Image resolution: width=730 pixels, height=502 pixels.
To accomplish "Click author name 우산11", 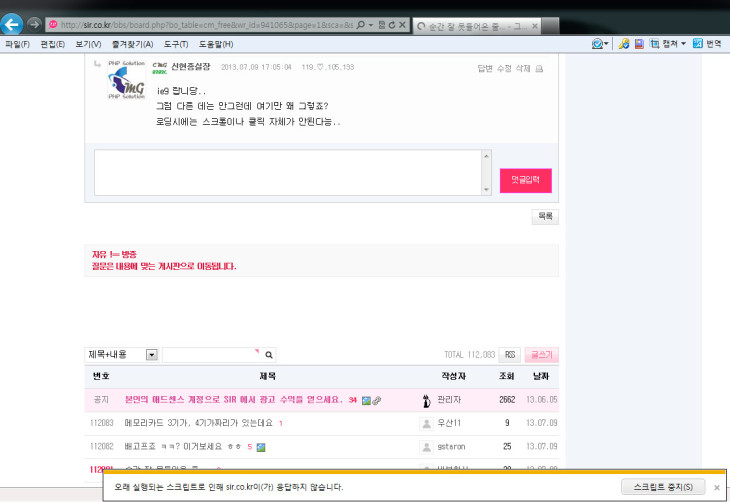I will pyautogui.click(x=449, y=423).
